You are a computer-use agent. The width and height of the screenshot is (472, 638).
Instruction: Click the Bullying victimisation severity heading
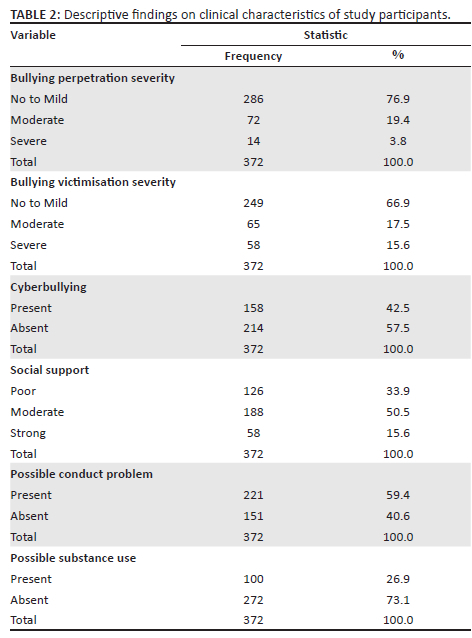93,182
